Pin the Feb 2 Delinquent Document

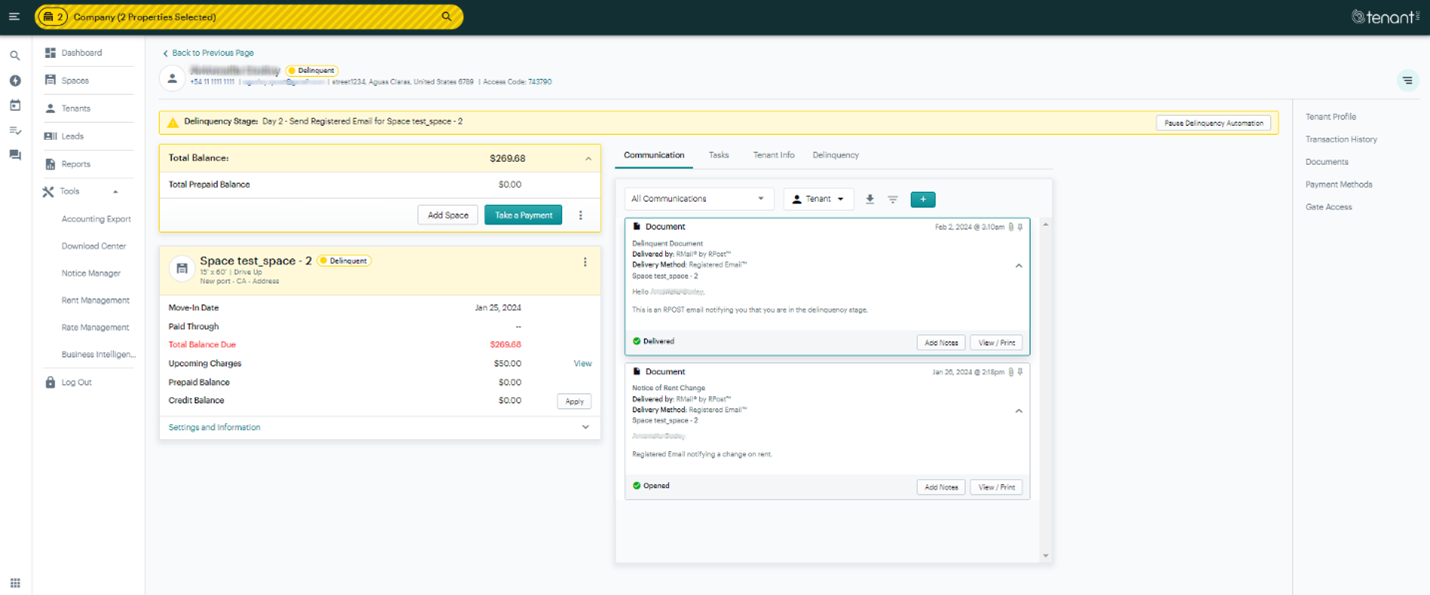1020,227
